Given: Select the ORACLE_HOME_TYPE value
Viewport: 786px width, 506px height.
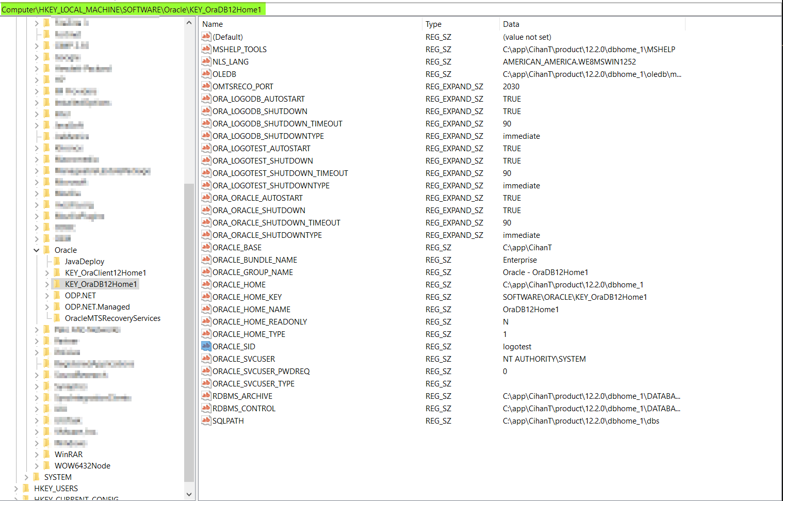Looking at the screenshot, I should point(249,334).
